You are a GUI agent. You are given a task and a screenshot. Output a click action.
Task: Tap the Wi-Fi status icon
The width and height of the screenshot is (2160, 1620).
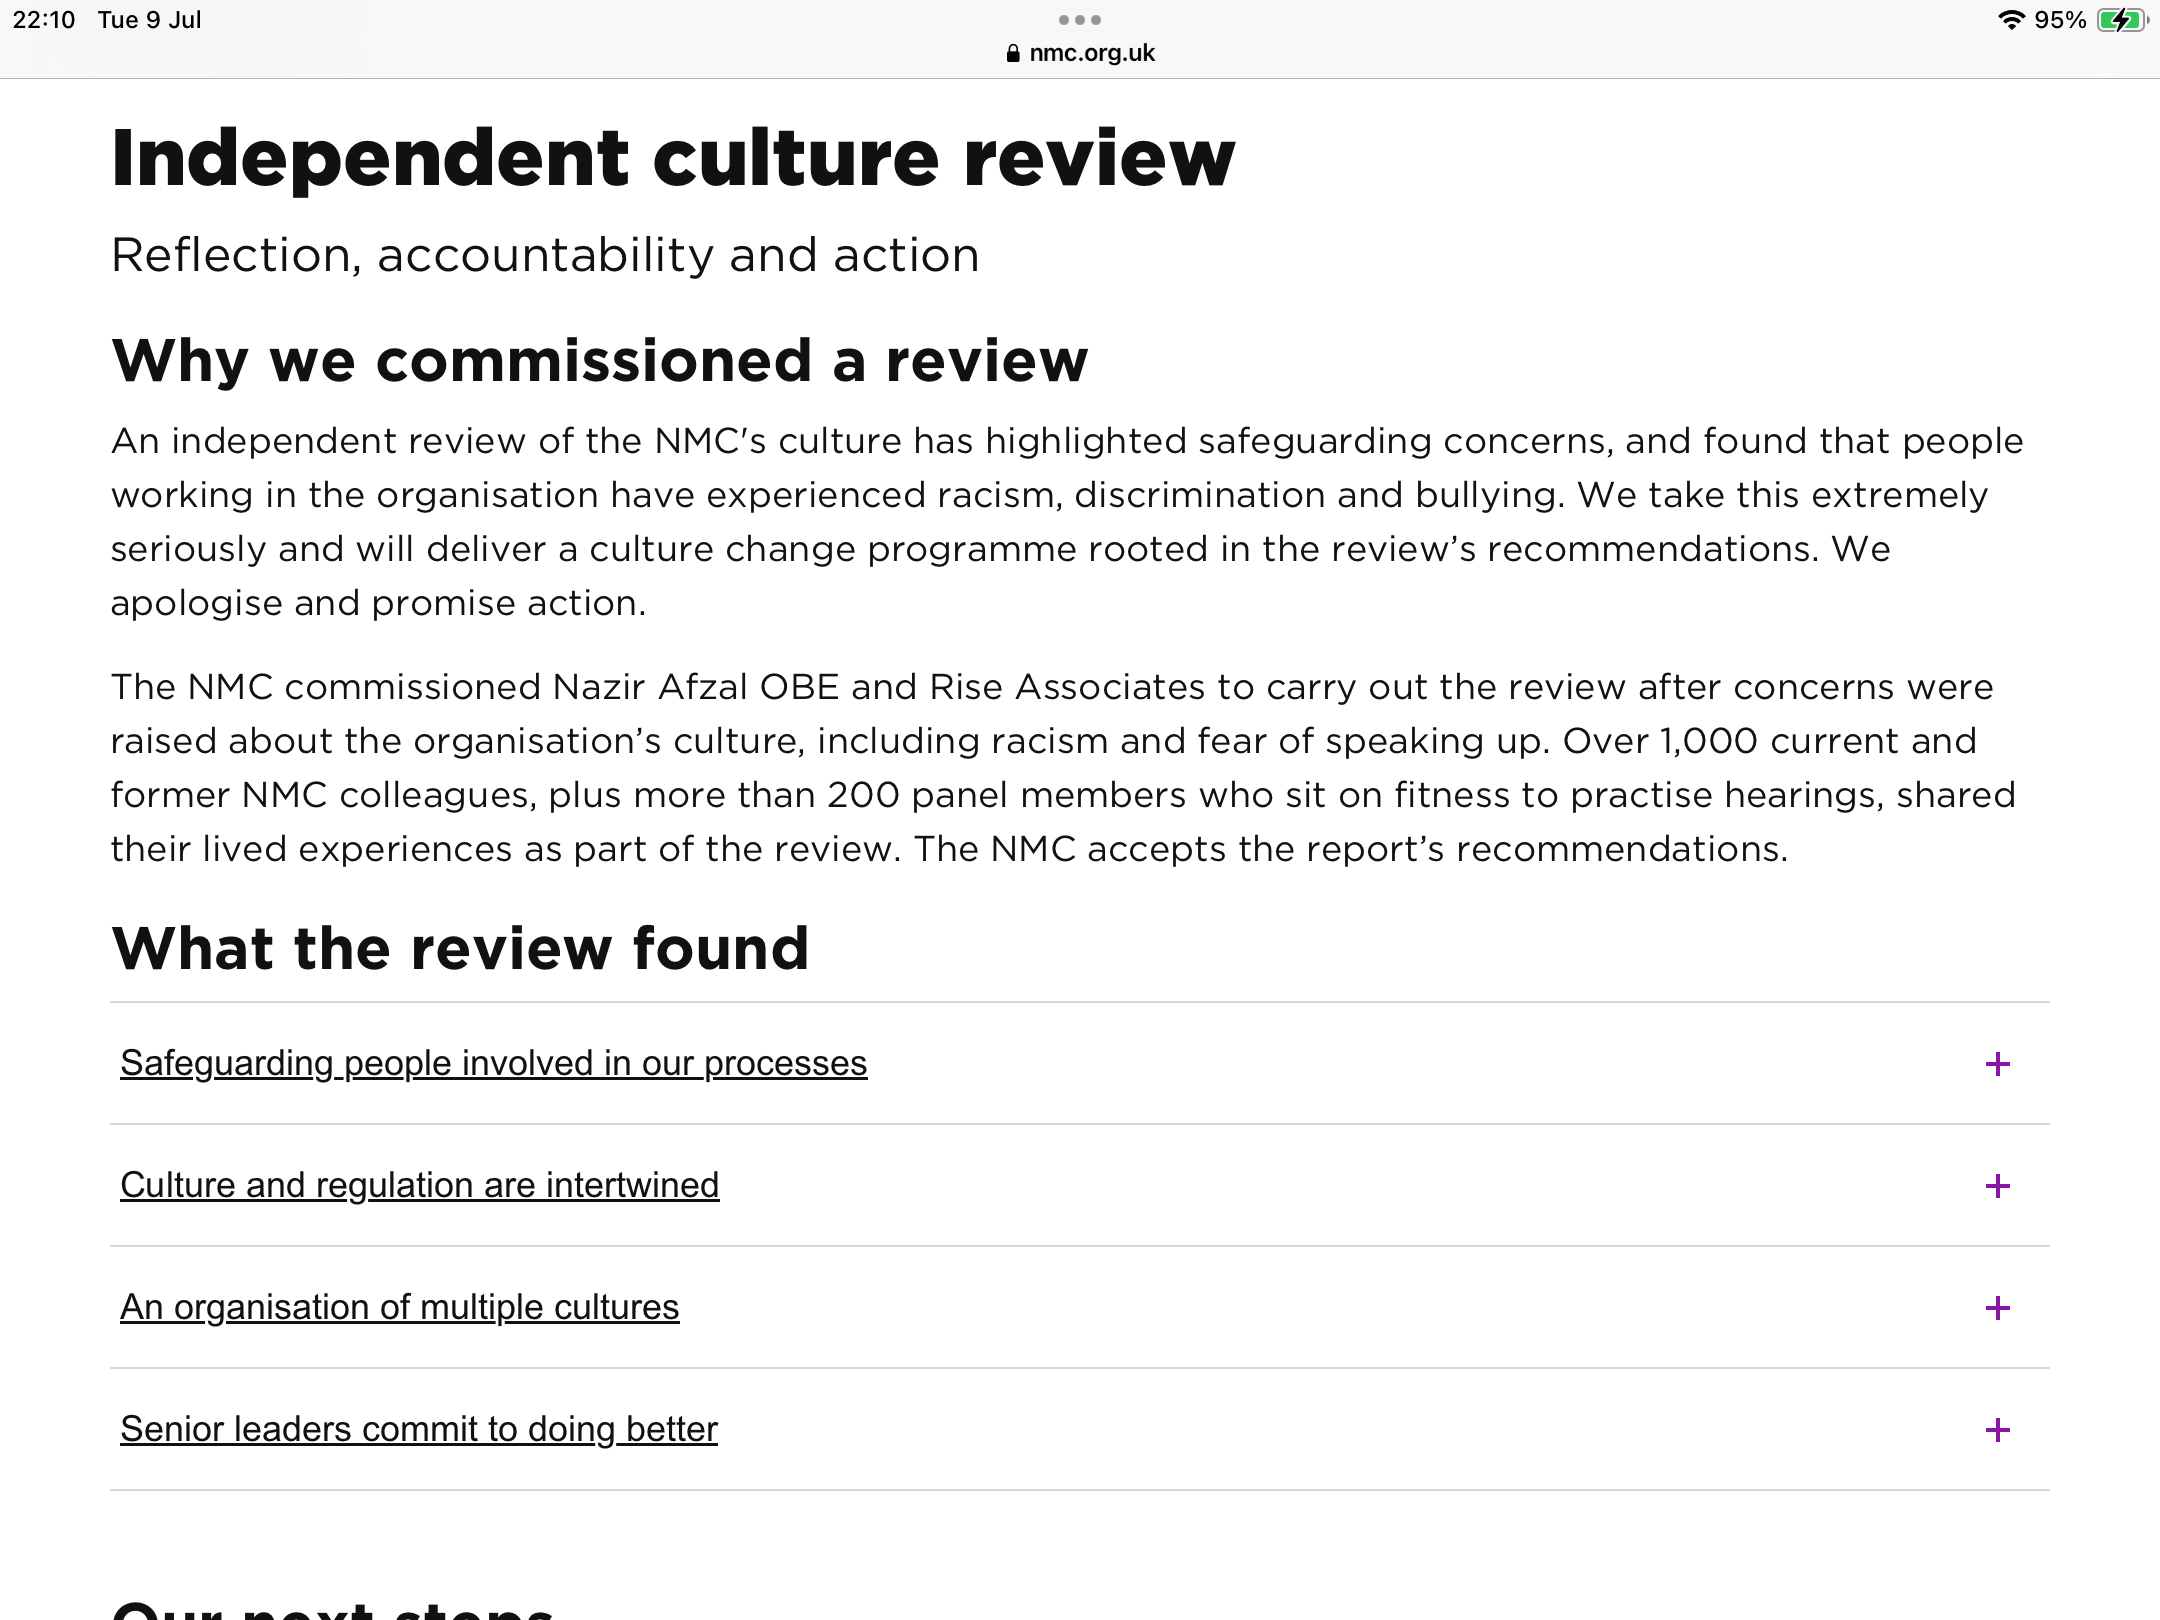coord(2010,20)
